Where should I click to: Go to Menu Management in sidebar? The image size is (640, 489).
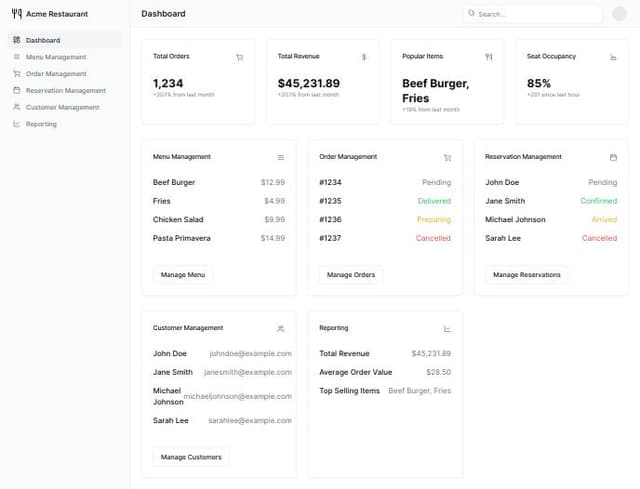click(x=65, y=57)
